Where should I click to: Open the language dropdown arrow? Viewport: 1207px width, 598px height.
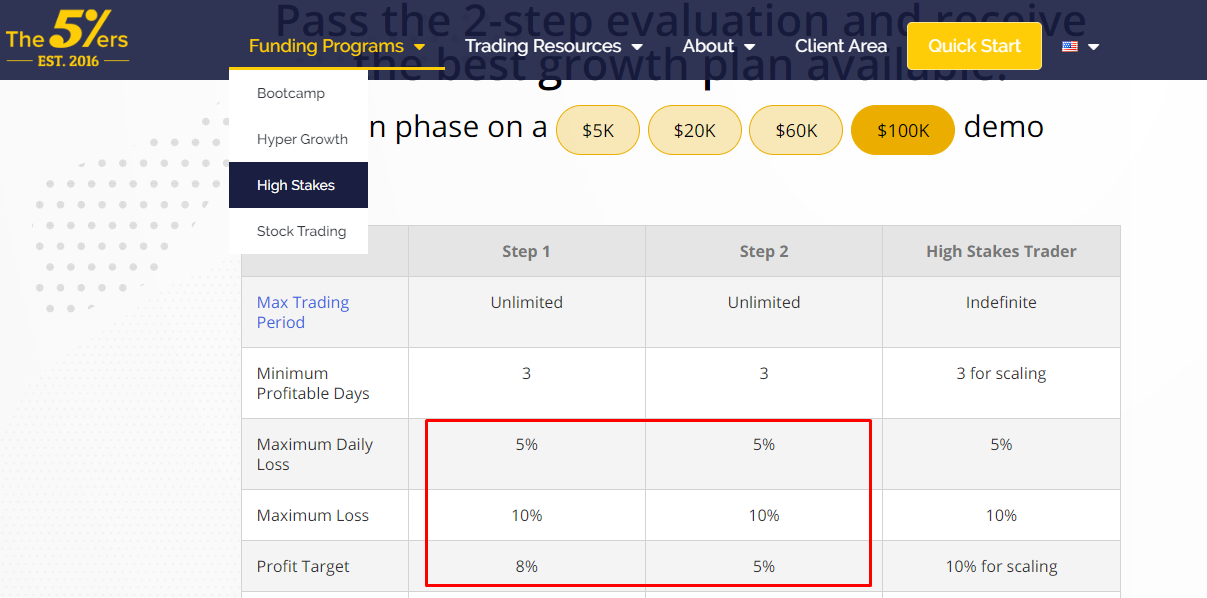pyautogui.click(x=1093, y=47)
